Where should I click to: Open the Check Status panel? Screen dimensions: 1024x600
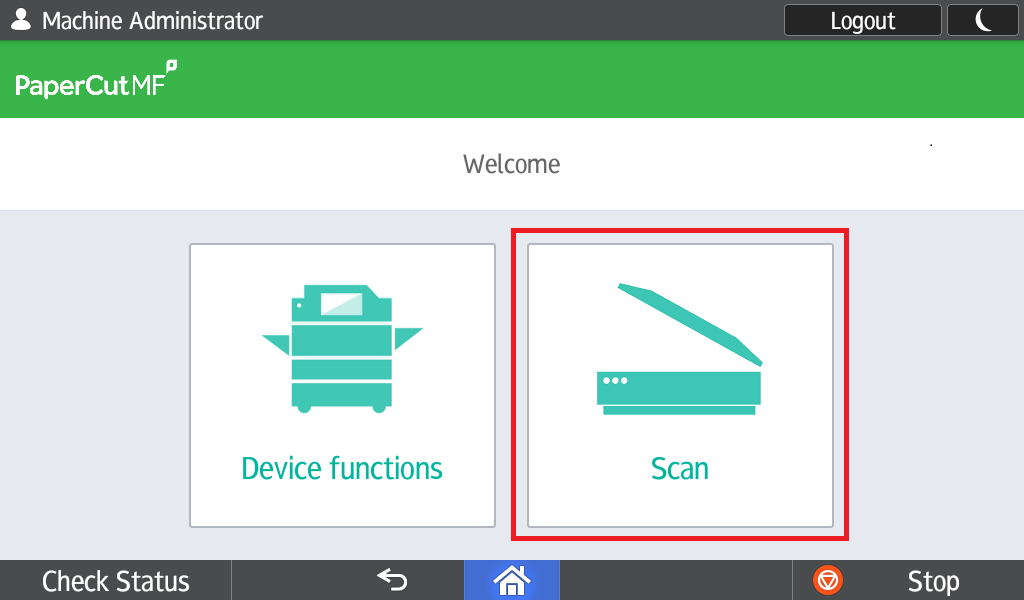(x=116, y=581)
